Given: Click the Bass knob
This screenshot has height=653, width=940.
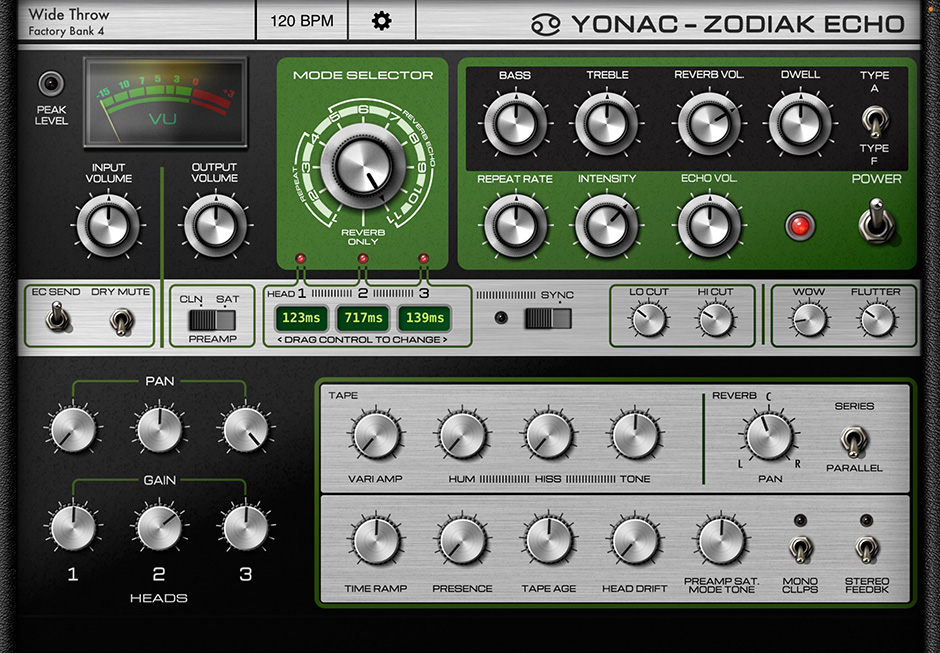Looking at the screenshot, I should pos(514,122).
